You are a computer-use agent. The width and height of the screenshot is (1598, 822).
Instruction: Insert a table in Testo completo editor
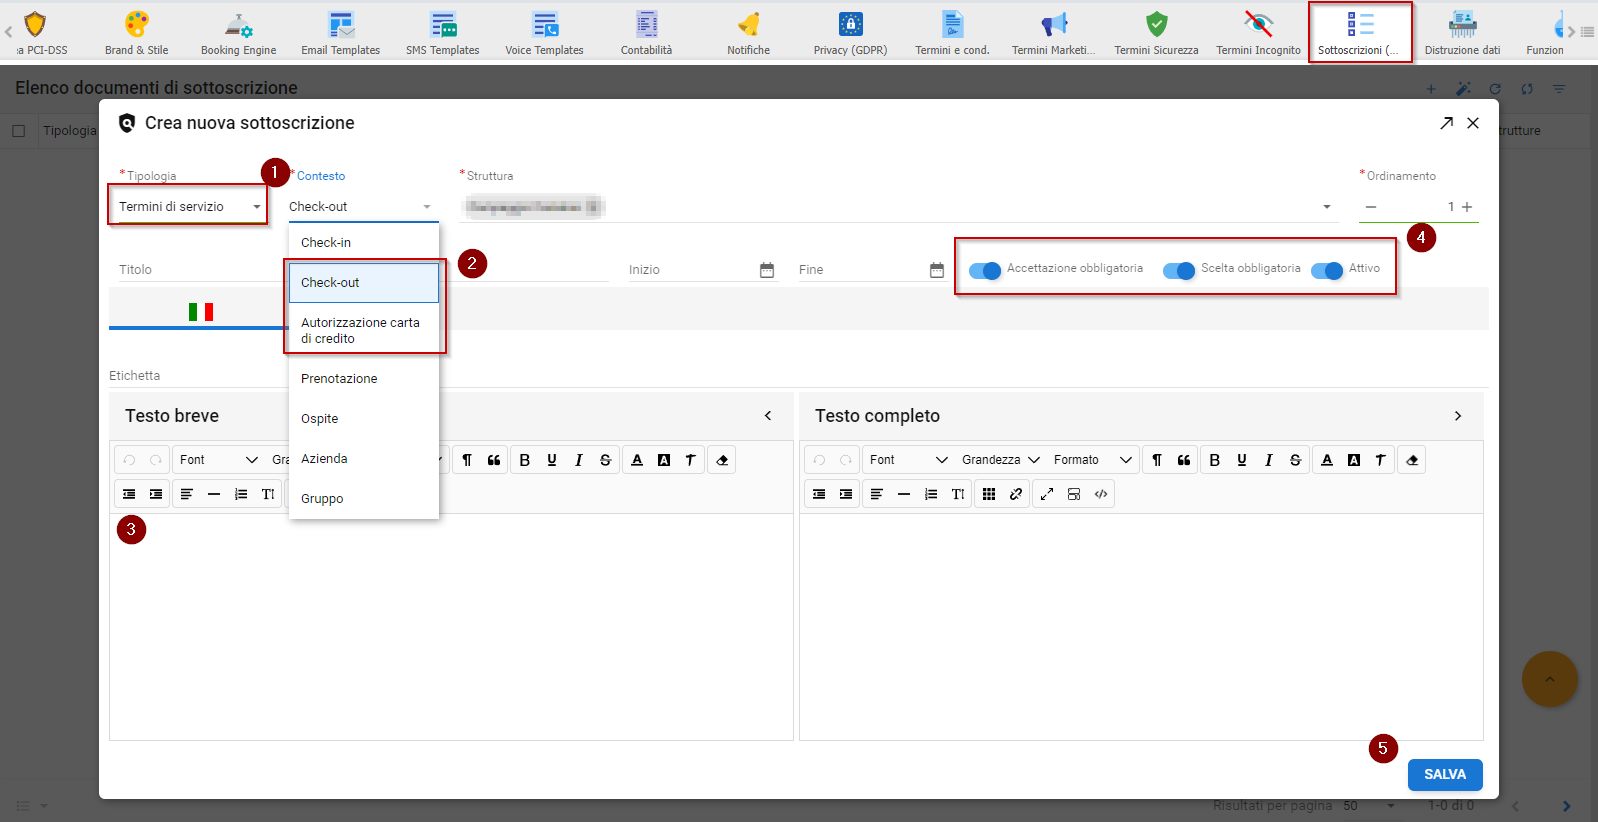tap(989, 494)
